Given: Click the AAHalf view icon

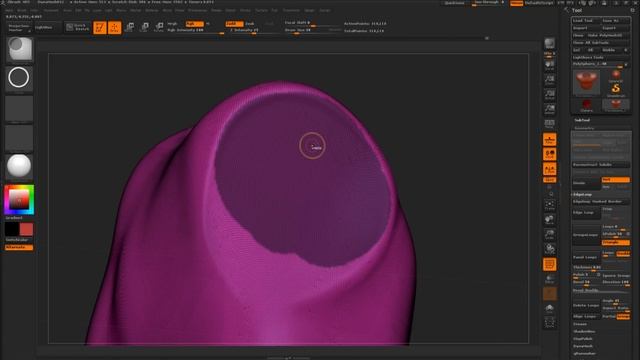Looking at the screenshot, I should tap(549, 109).
